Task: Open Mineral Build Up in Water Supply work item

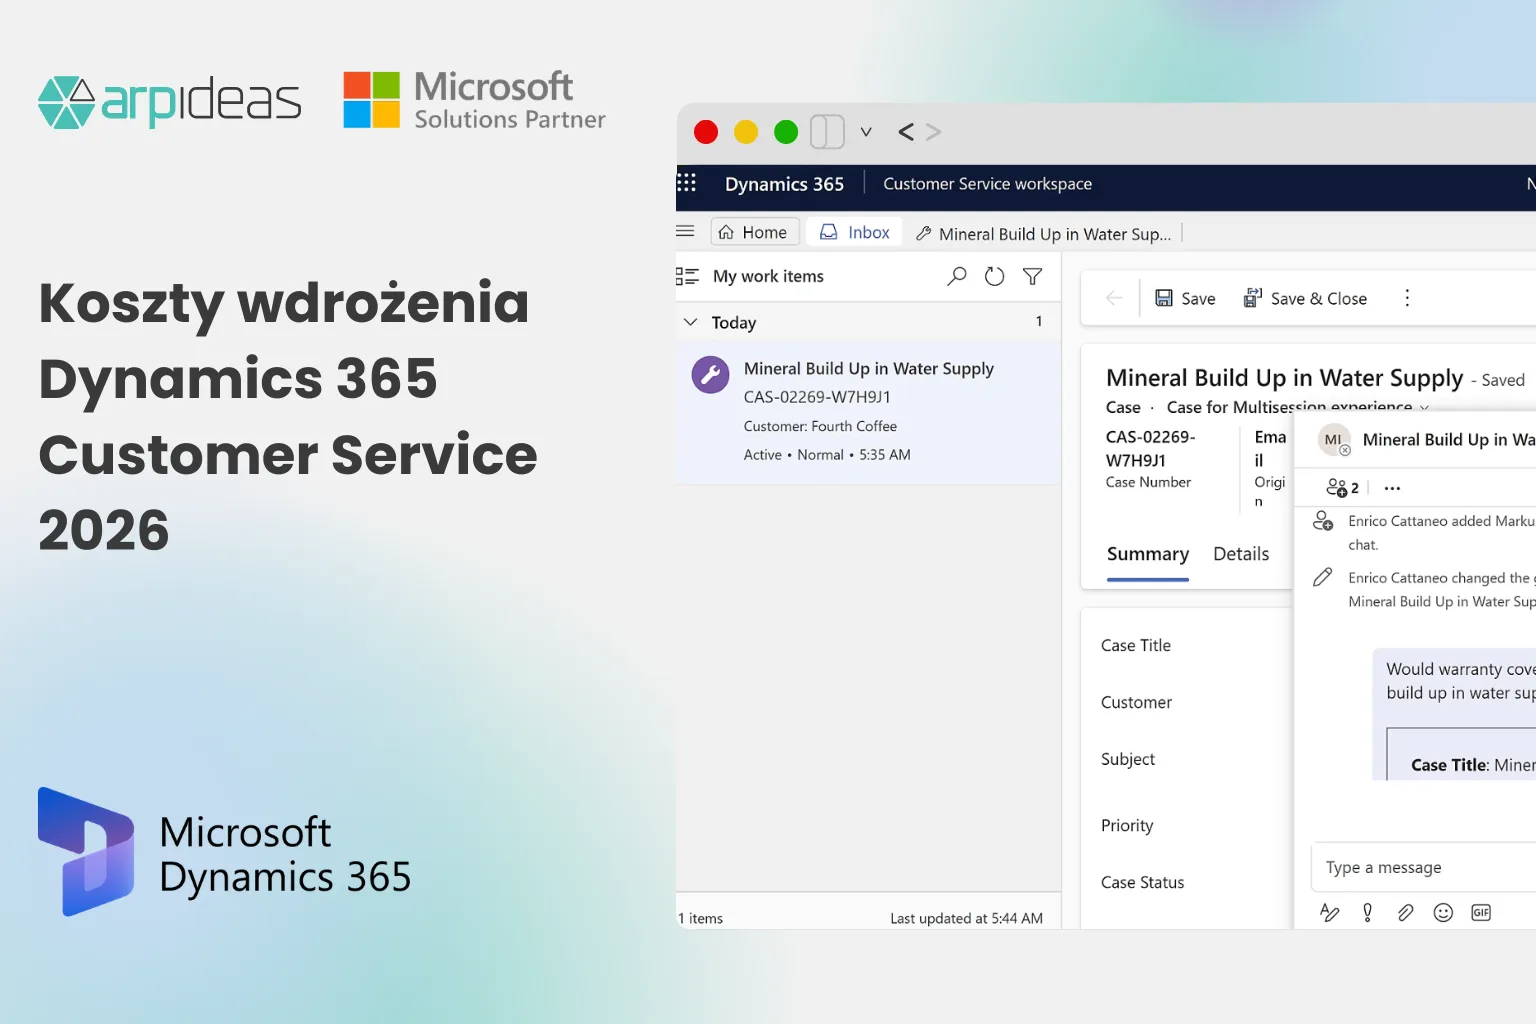Action: (868, 412)
